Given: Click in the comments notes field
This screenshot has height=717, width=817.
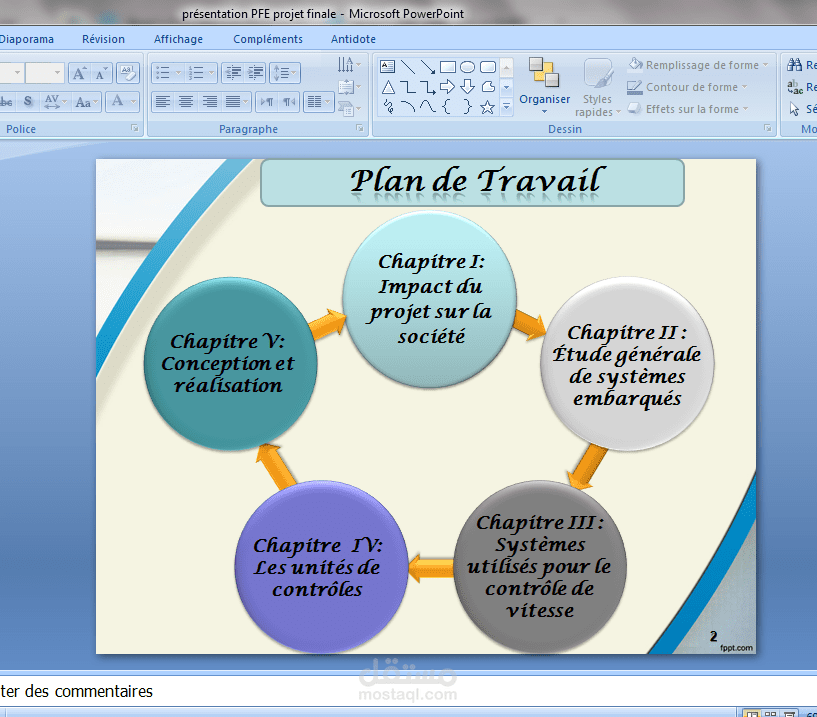Looking at the screenshot, I should point(408,691).
